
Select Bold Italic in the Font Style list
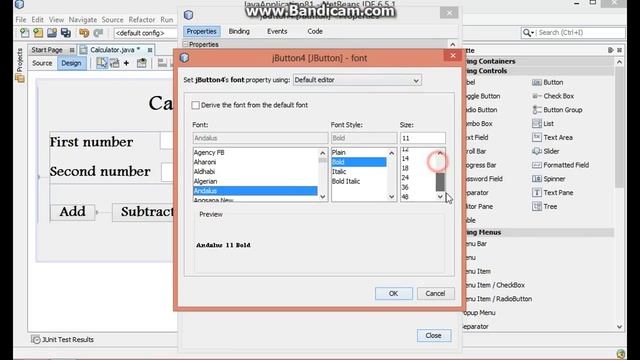point(346,181)
